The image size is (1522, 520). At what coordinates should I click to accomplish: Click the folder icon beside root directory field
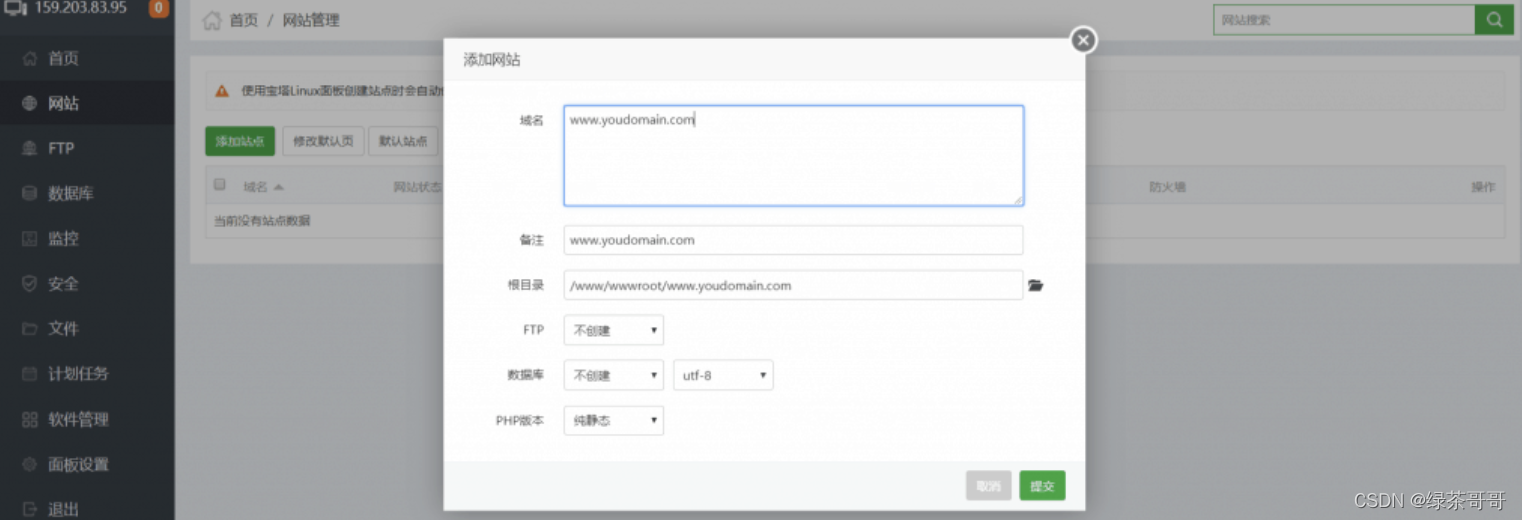click(x=1035, y=286)
